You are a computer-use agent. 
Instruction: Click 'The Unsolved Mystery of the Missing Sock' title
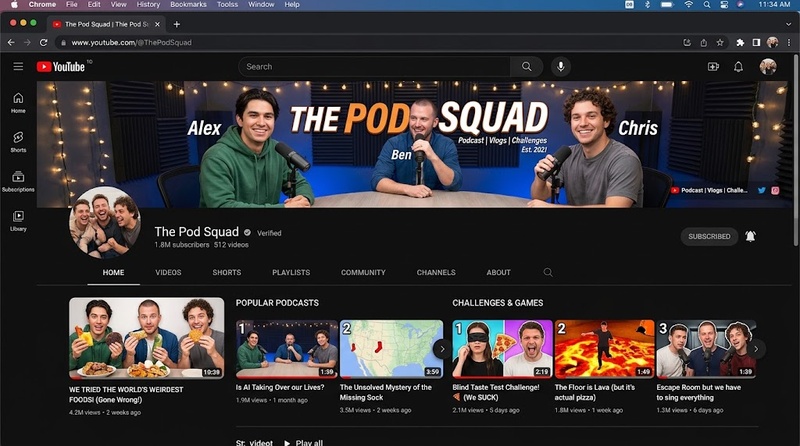coord(386,392)
